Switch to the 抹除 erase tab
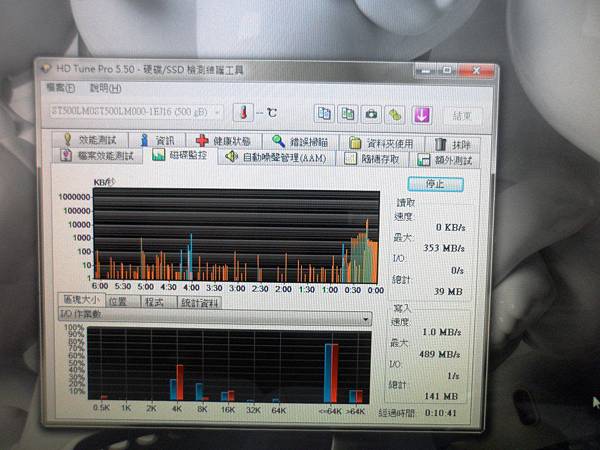Viewport: 600px width, 450px height. pyautogui.click(x=452, y=145)
